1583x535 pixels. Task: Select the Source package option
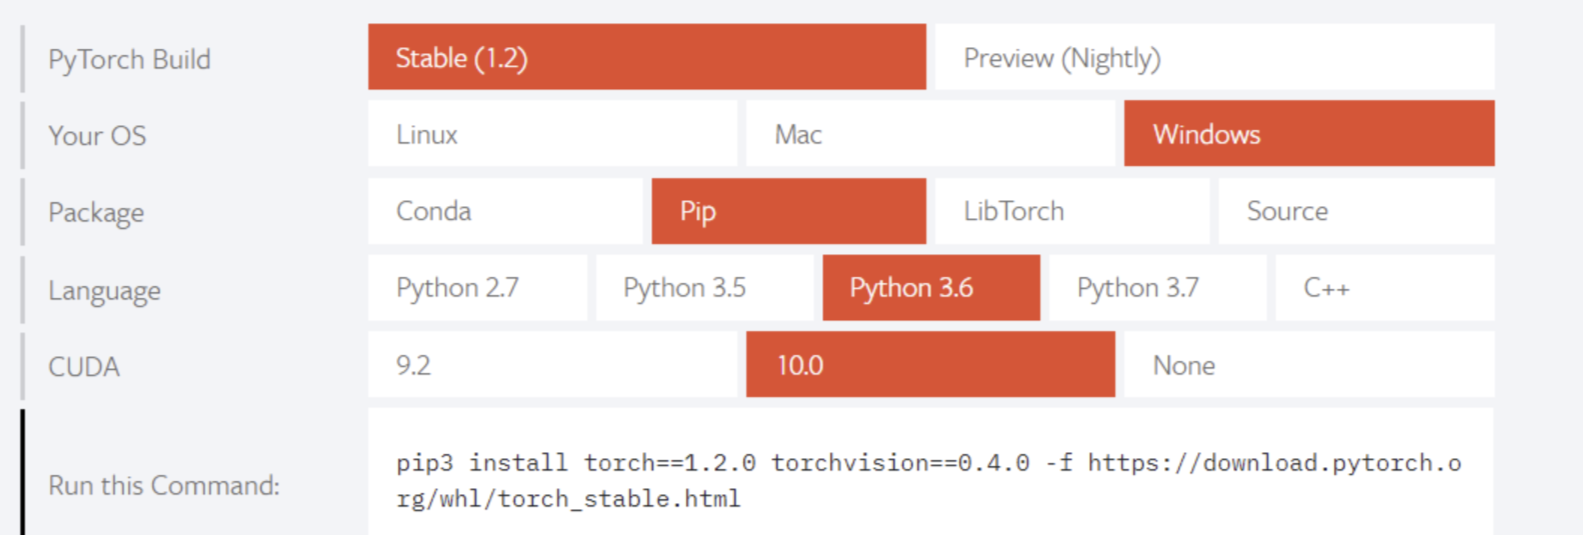[x=1356, y=211]
